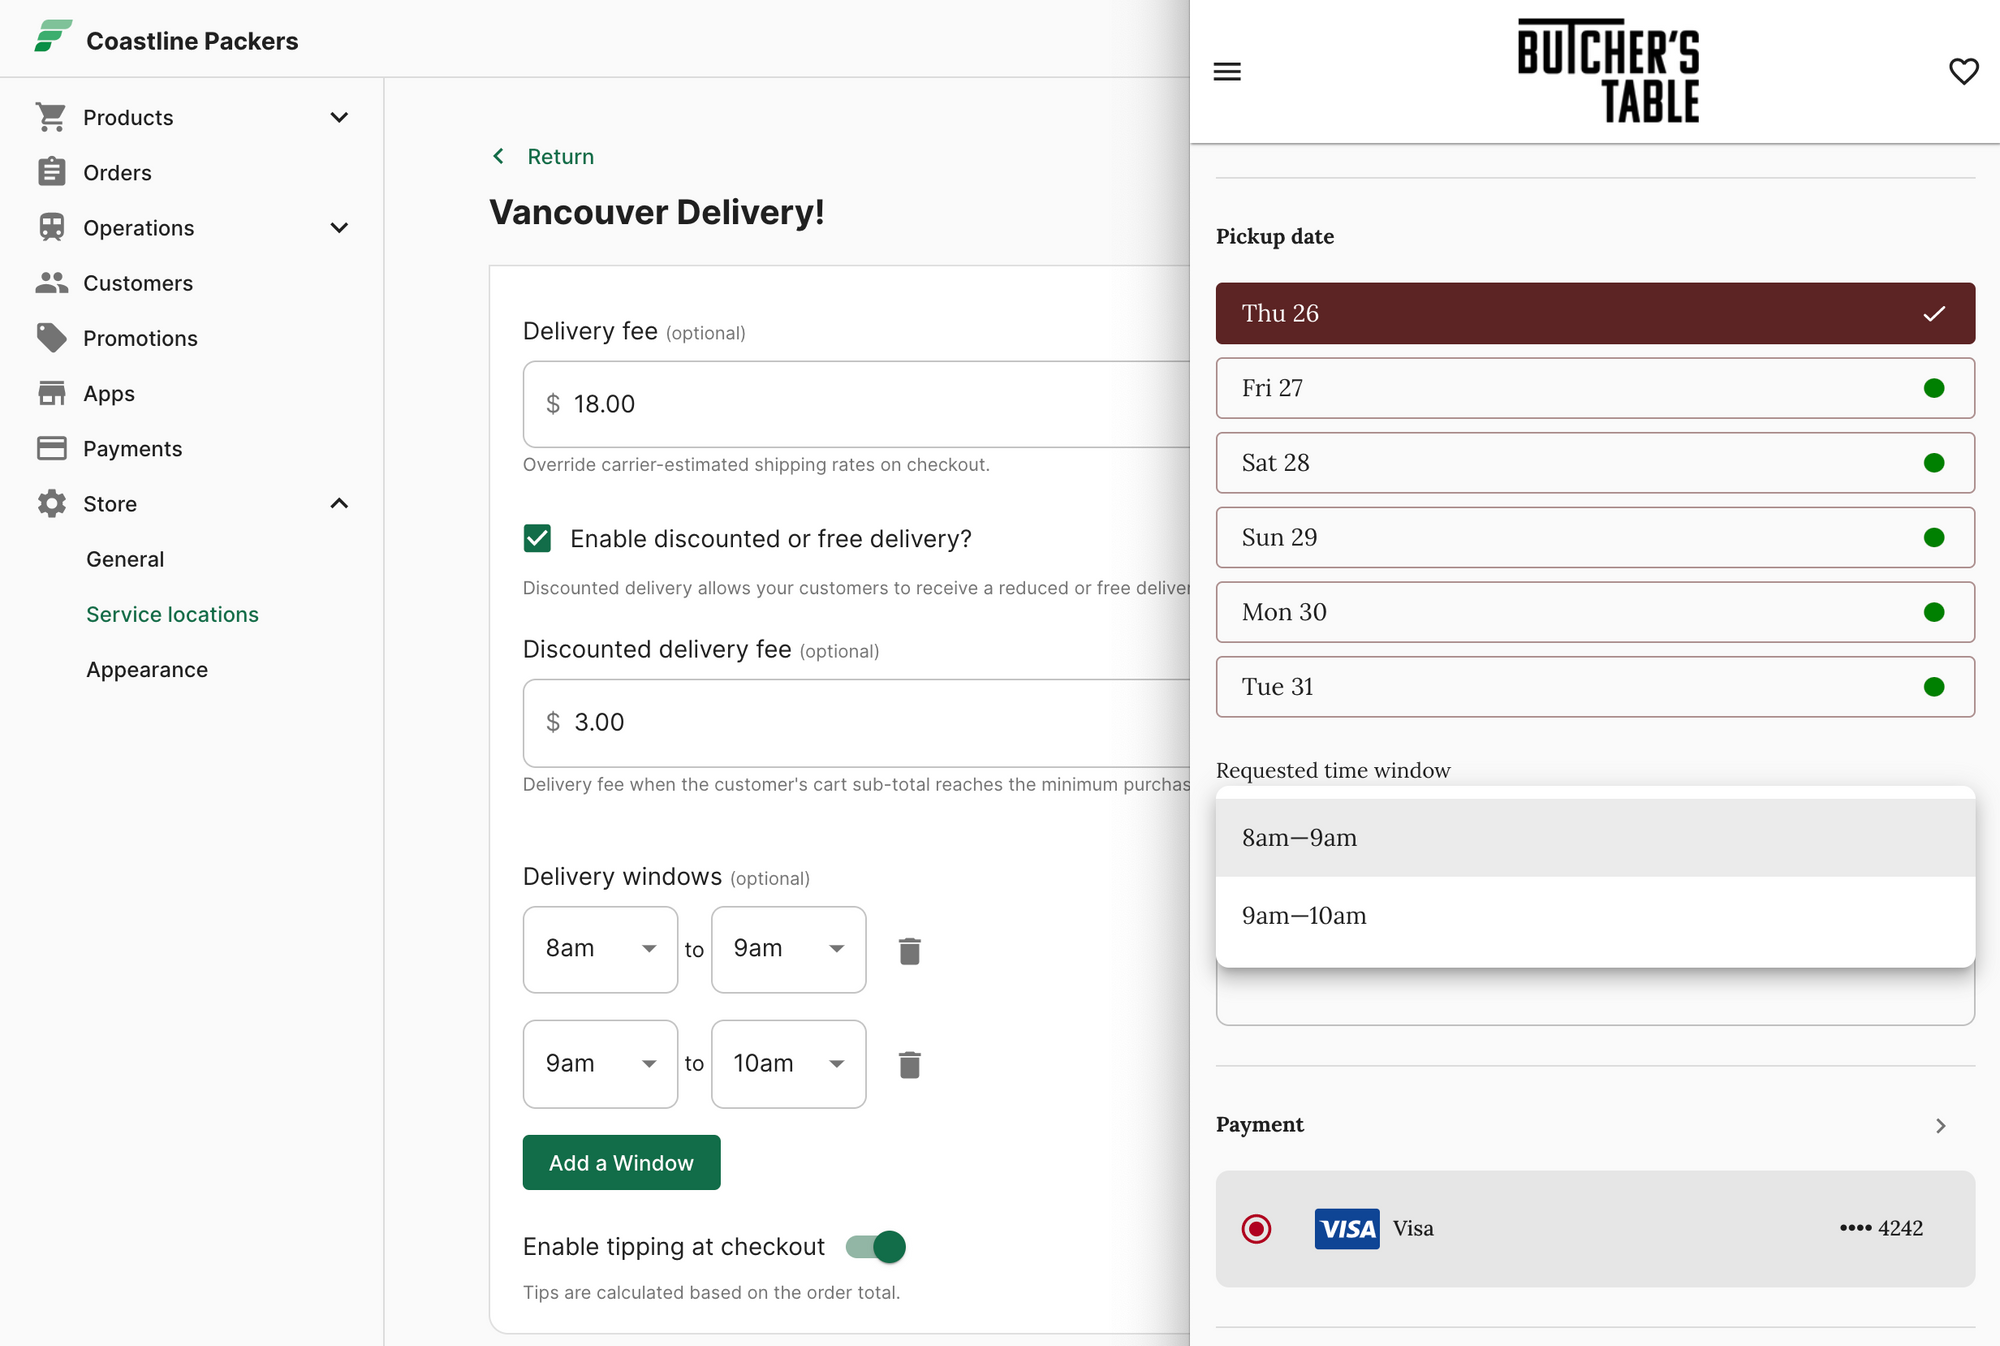The height and width of the screenshot is (1346, 2000).
Task: Select Fri 27 pickup date
Action: [1595, 388]
